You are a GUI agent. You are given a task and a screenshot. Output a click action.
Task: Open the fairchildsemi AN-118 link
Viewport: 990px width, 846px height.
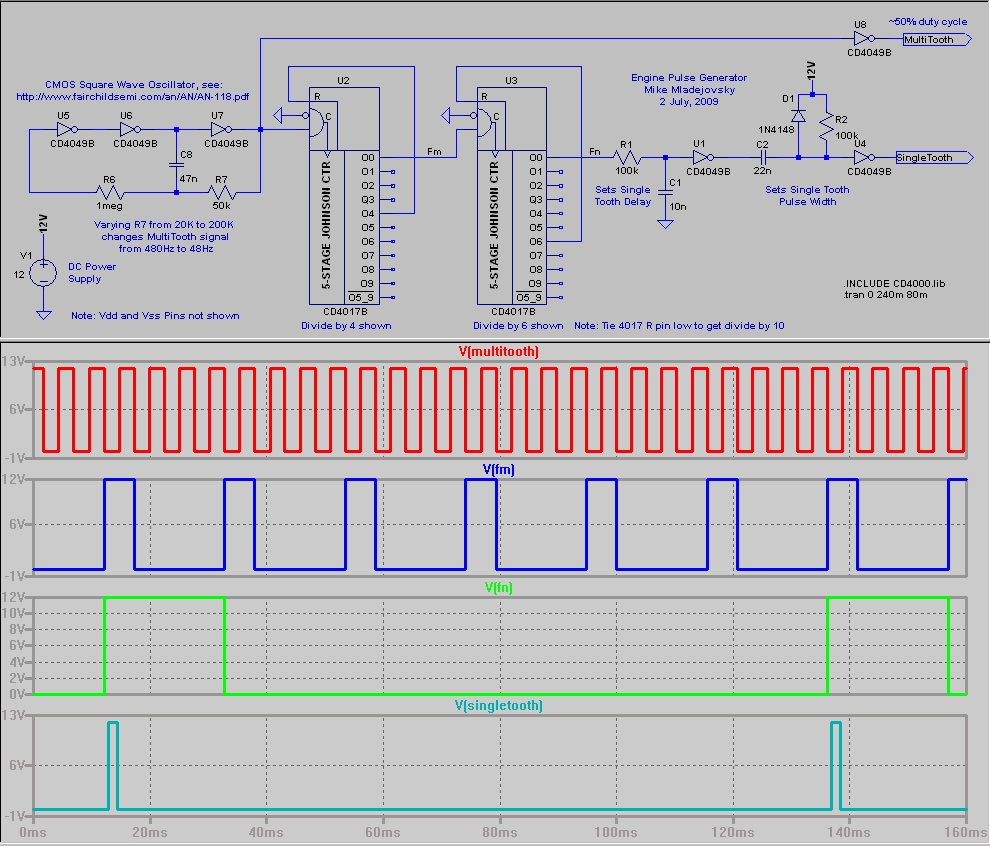133,97
